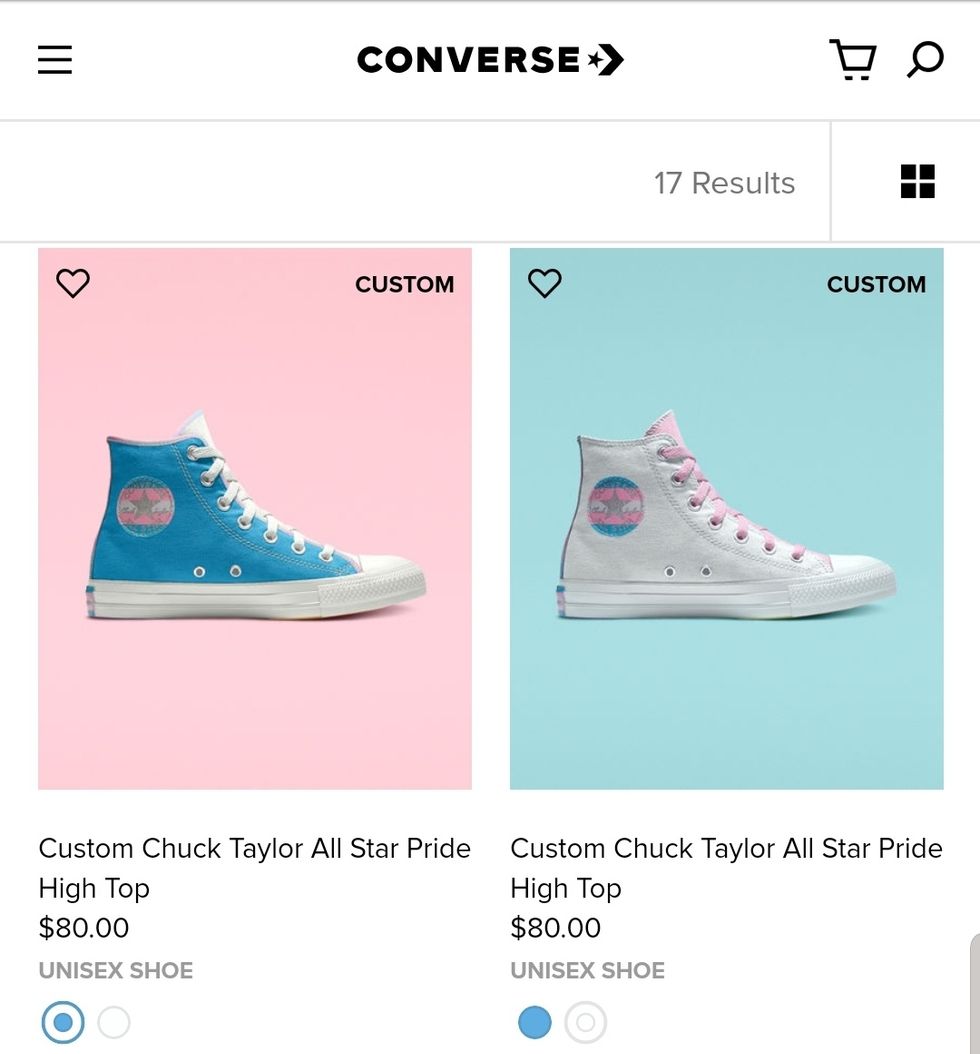Click the CUSTOM badge on teal card
980x1054 pixels.
click(876, 285)
